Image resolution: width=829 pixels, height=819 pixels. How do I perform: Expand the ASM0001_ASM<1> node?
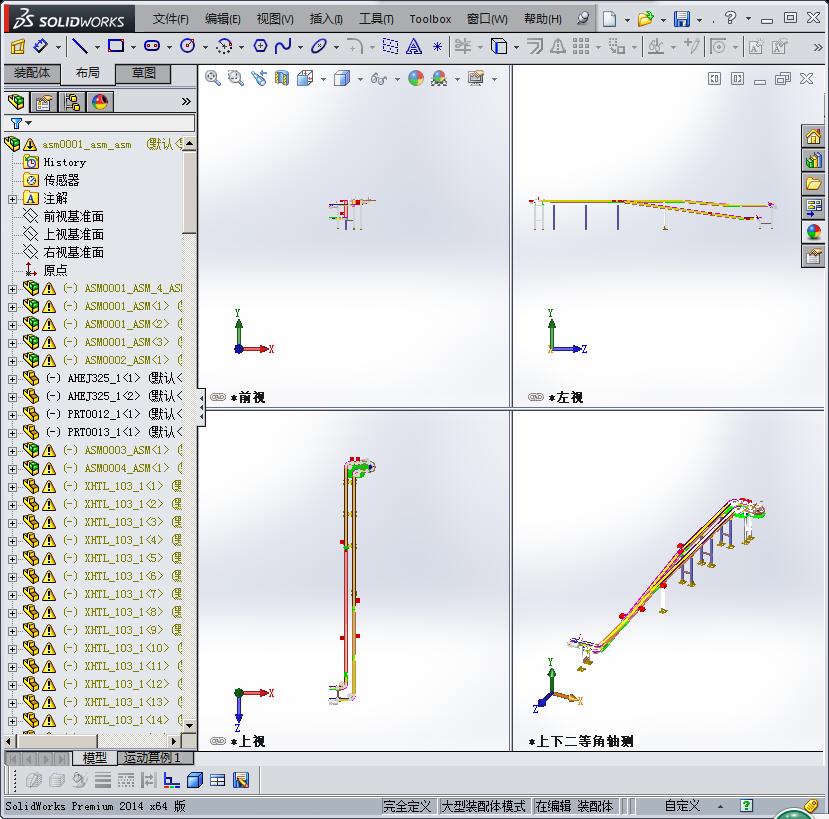[x=12, y=307]
